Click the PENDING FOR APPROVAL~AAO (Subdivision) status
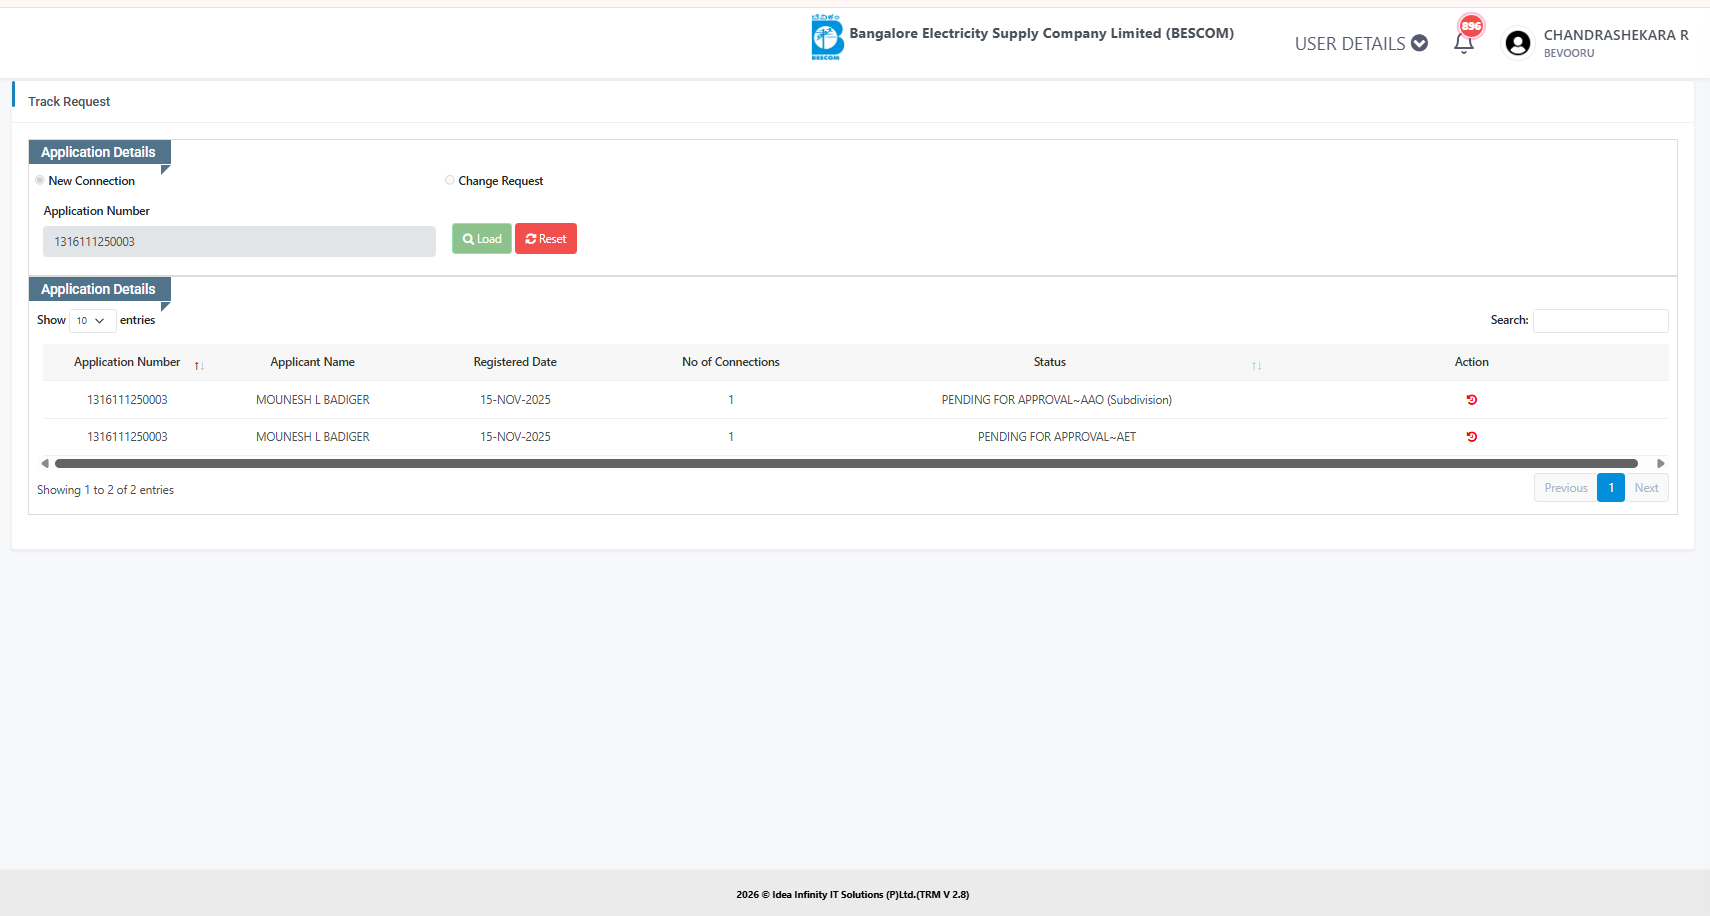The height and width of the screenshot is (916, 1710). [x=1057, y=400]
